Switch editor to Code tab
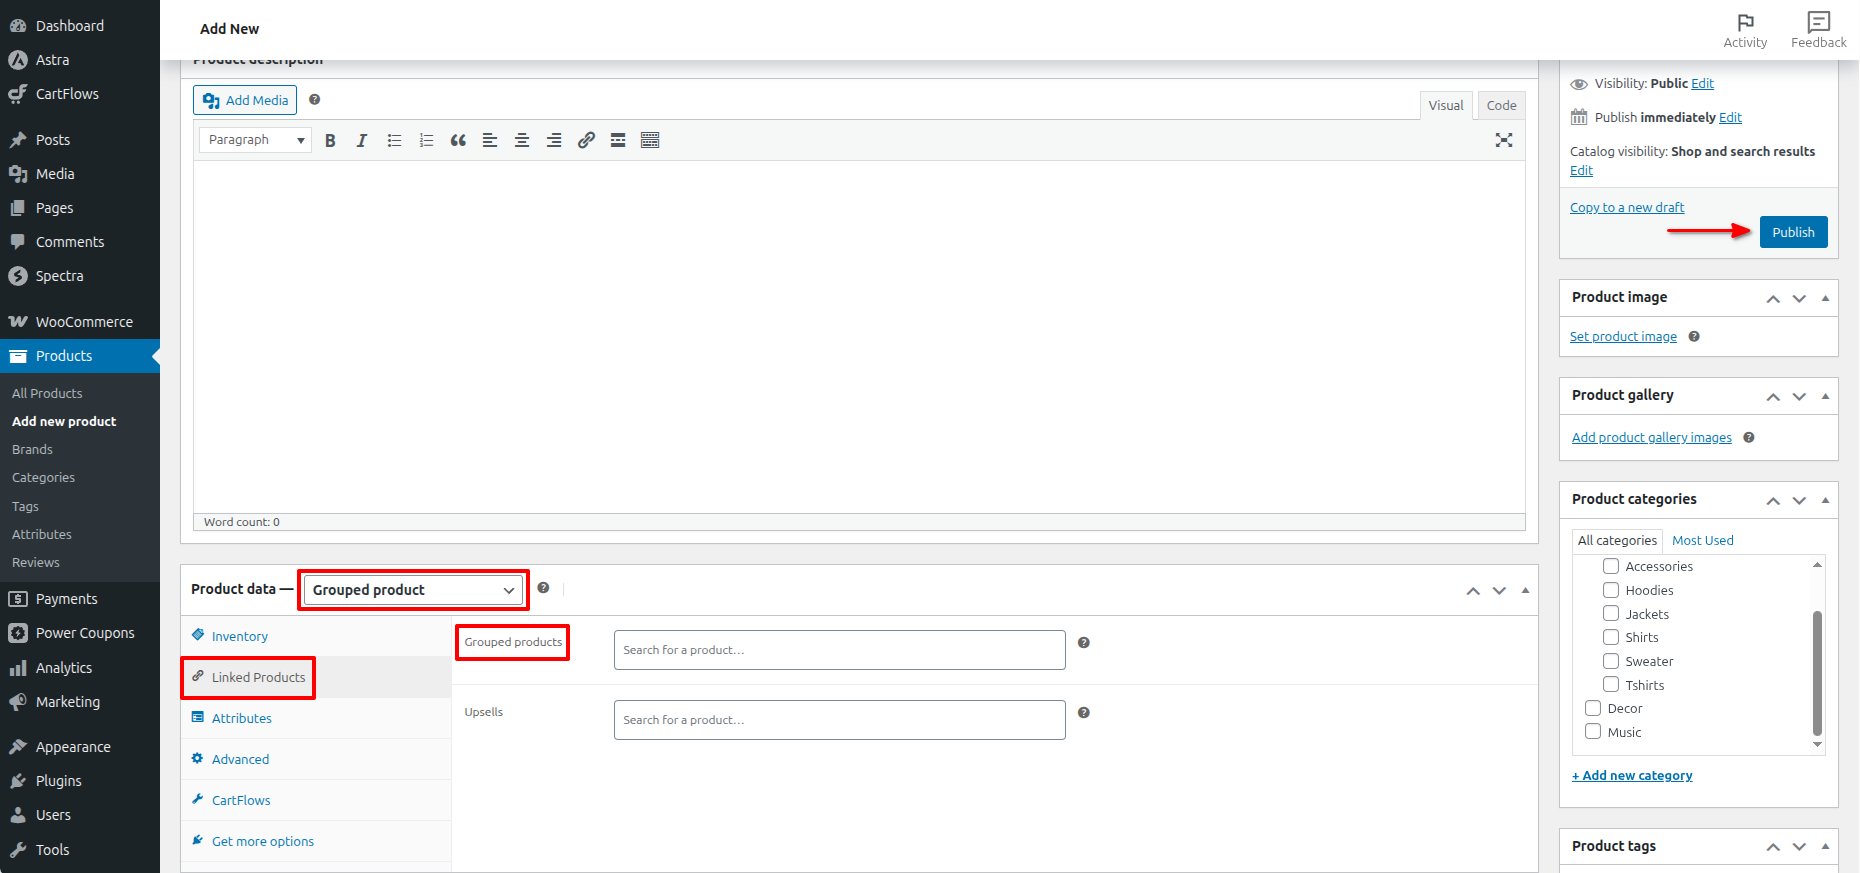Screen dimensions: 1860x873 pos(1501,105)
